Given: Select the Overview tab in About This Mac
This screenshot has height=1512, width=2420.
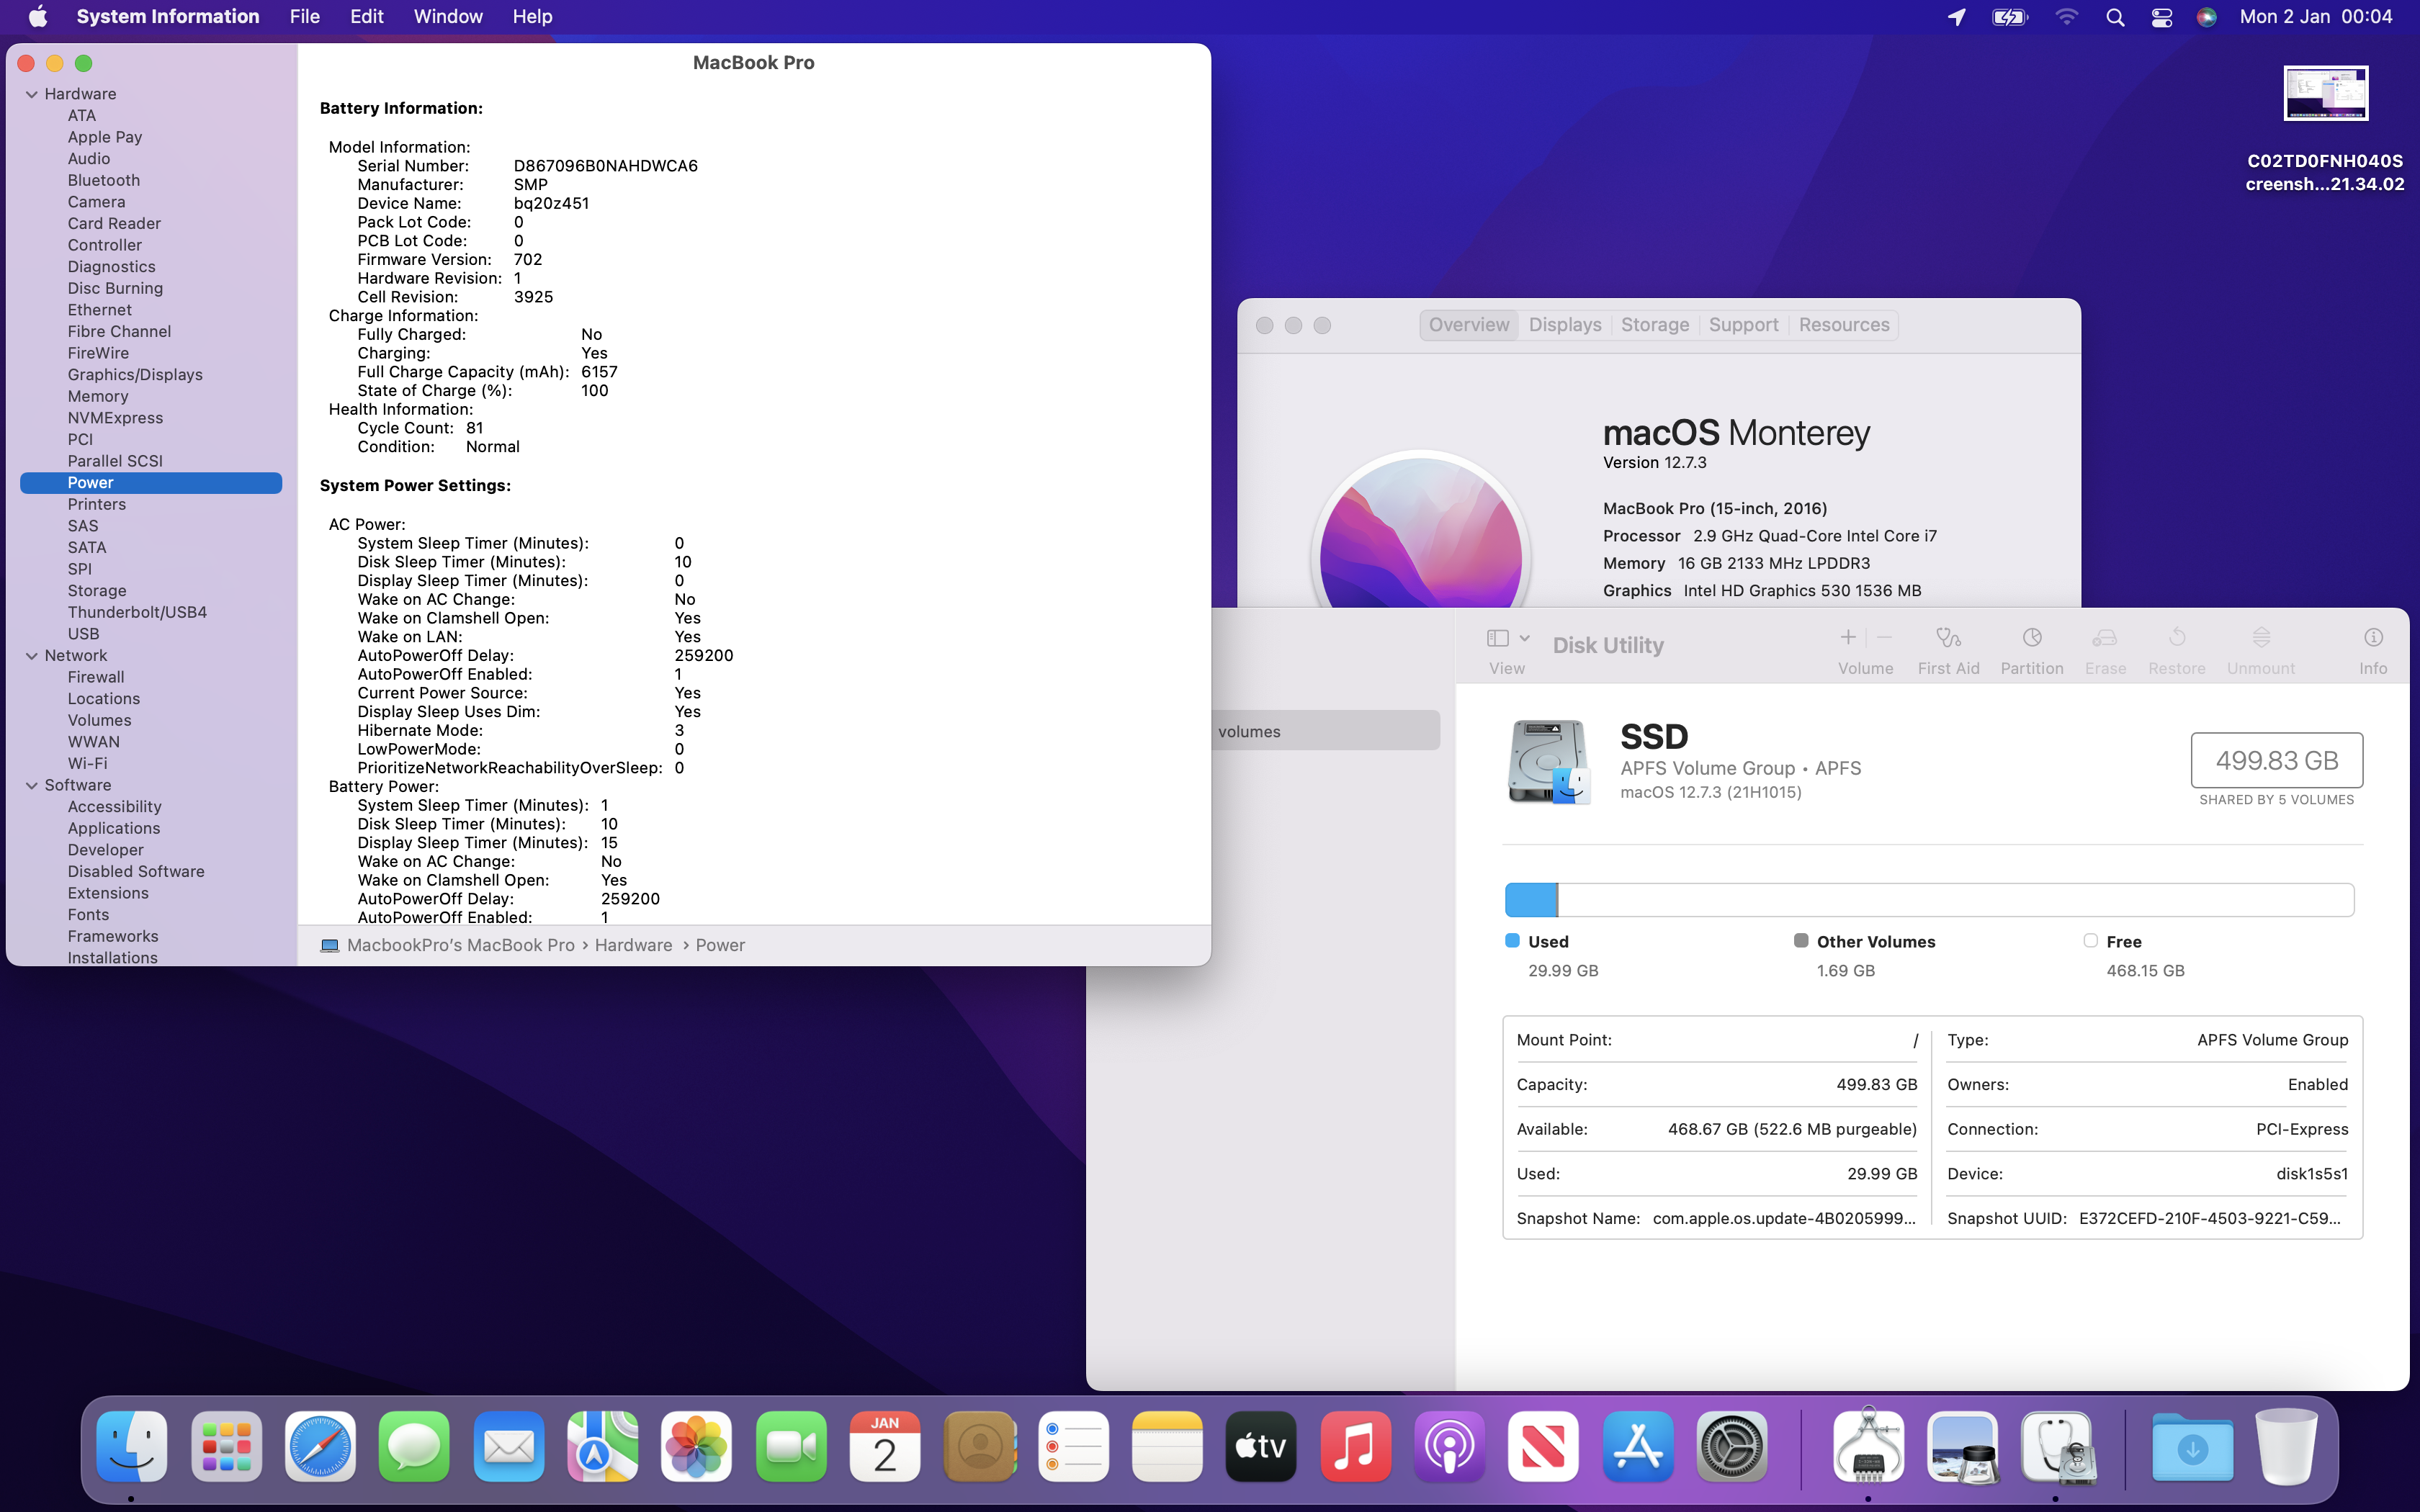Looking at the screenshot, I should 1469,325.
